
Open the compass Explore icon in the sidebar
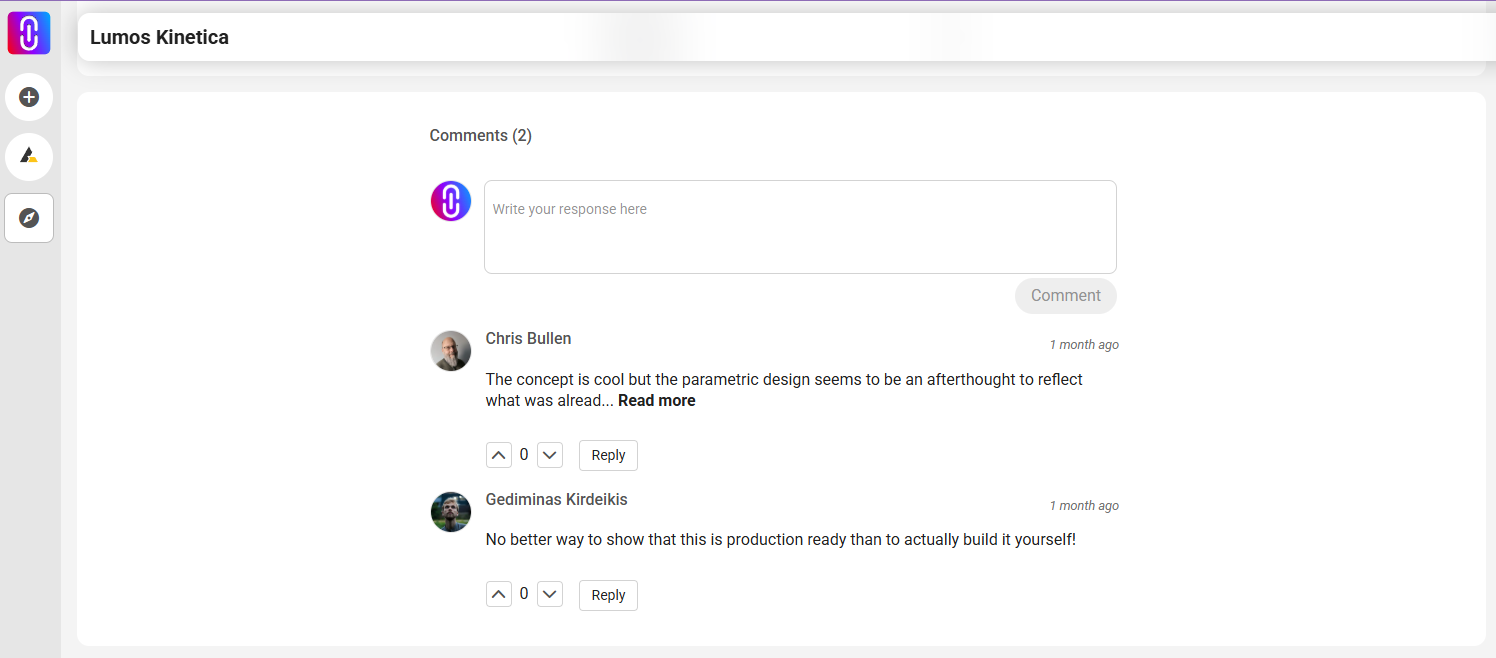28,218
